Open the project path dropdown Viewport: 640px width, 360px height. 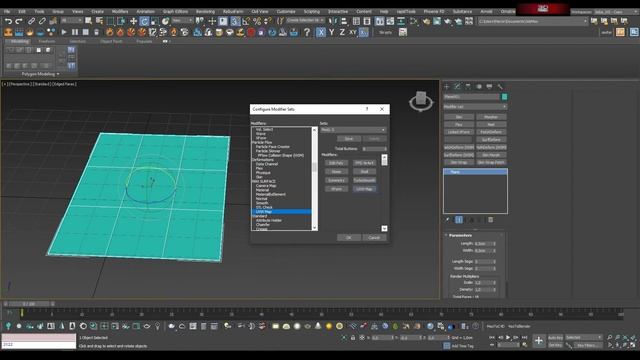pos(533,21)
